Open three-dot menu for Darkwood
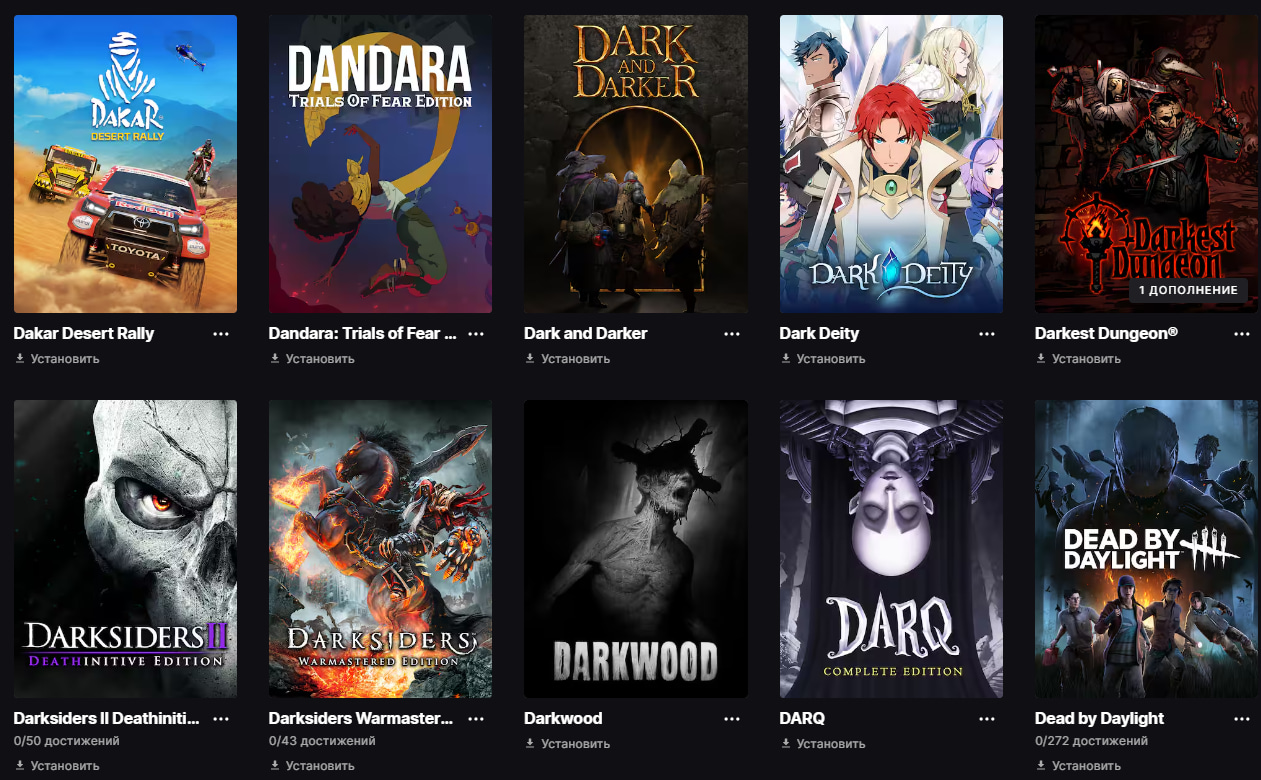This screenshot has width=1261, height=780. click(732, 719)
